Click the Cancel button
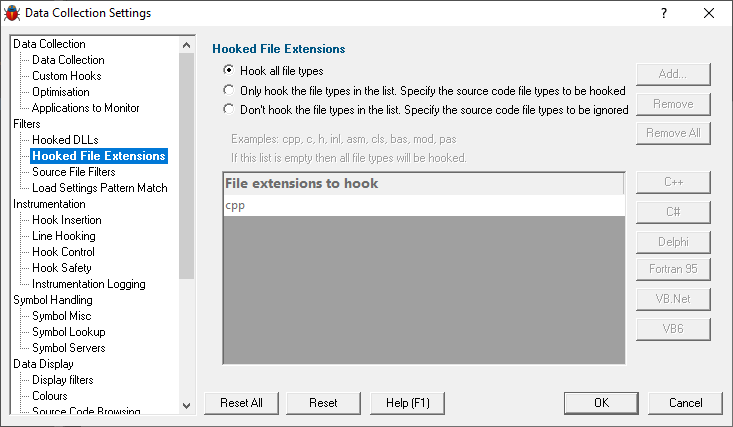Image resolution: width=733 pixels, height=427 pixels. (685, 403)
